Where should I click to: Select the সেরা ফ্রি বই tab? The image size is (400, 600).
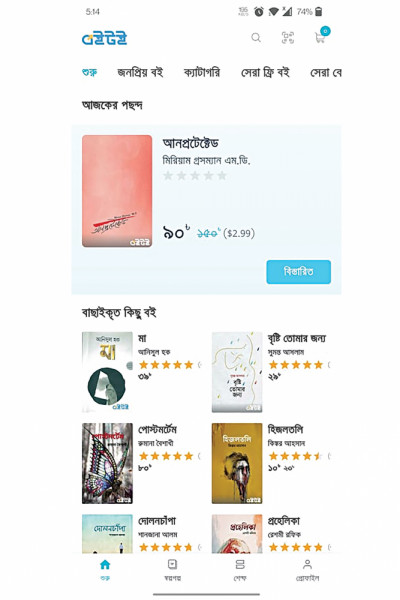coord(265,72)
